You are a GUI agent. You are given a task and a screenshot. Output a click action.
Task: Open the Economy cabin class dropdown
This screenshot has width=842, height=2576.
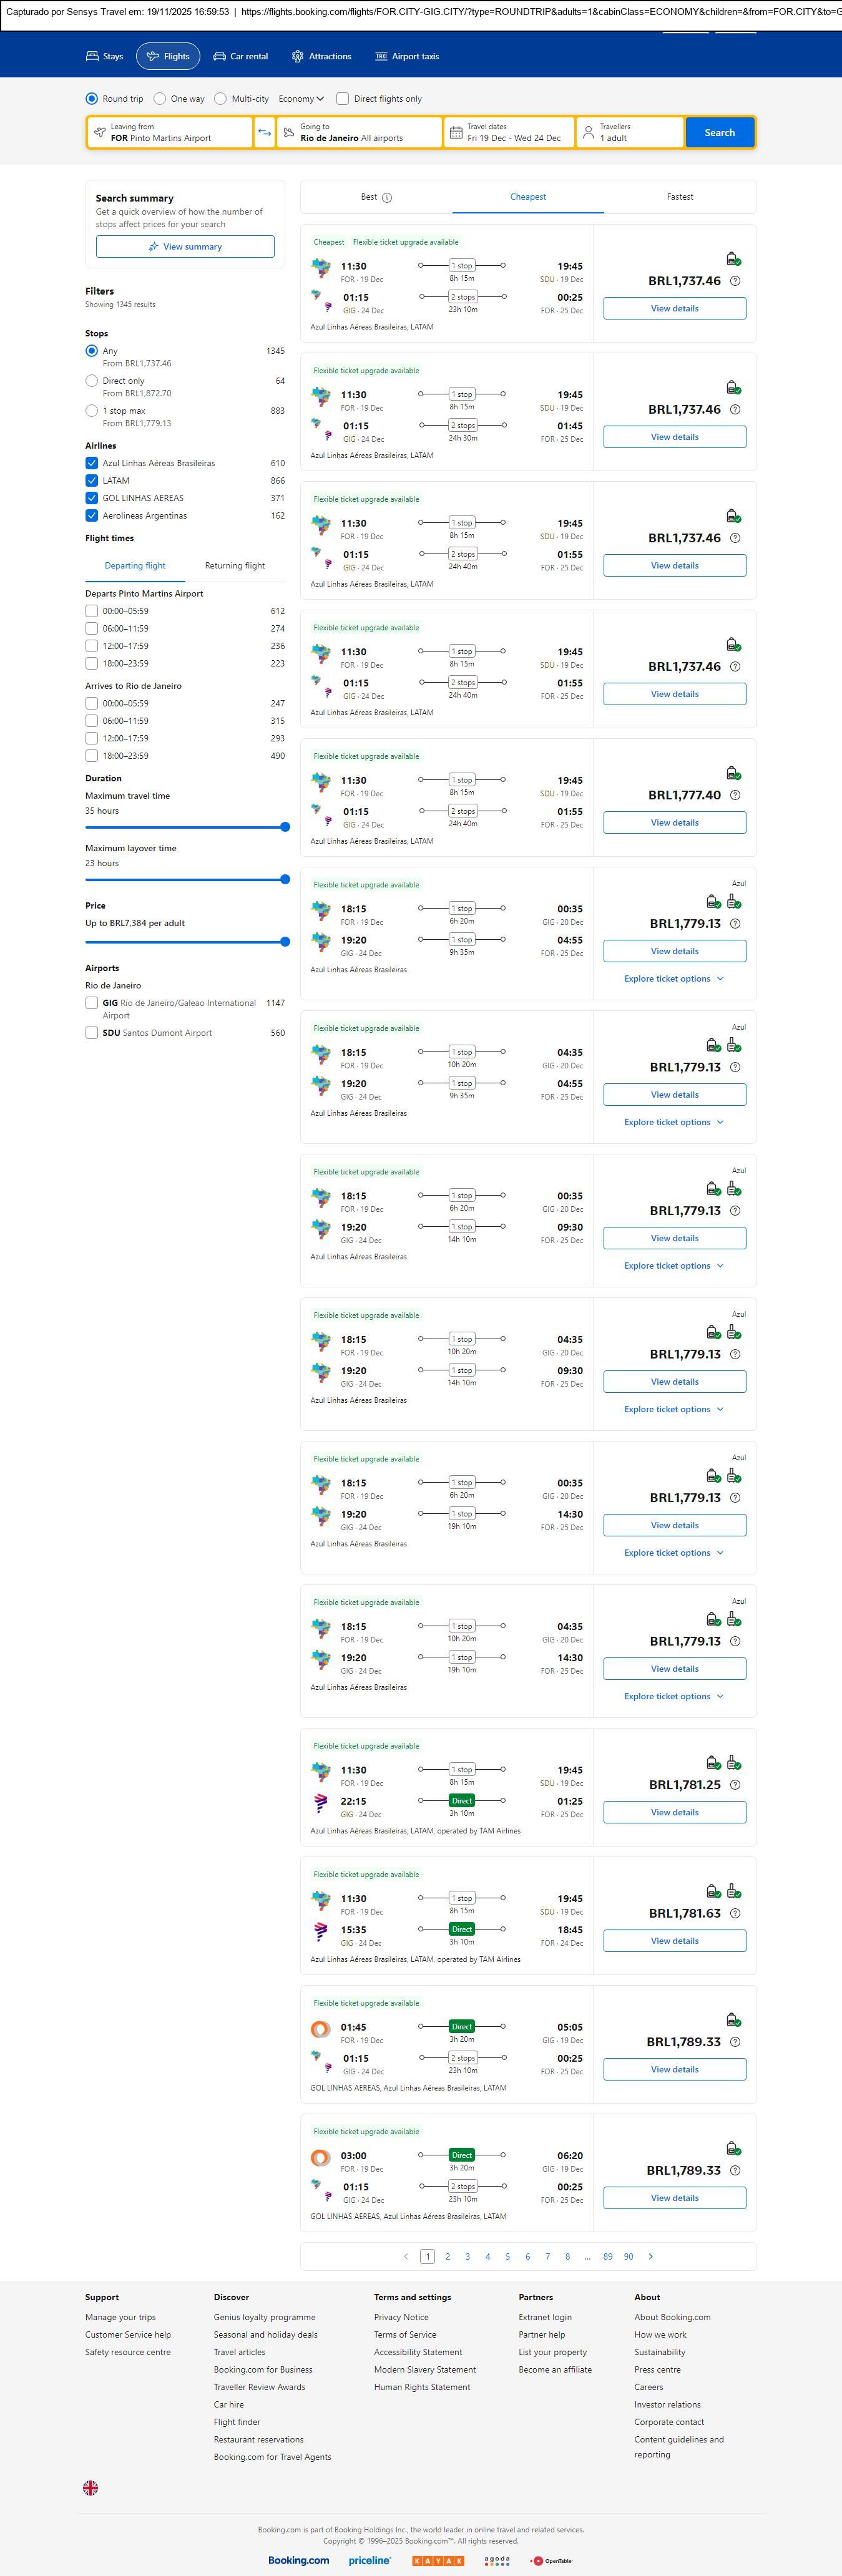pyautogui.click(x=301, y=99)
